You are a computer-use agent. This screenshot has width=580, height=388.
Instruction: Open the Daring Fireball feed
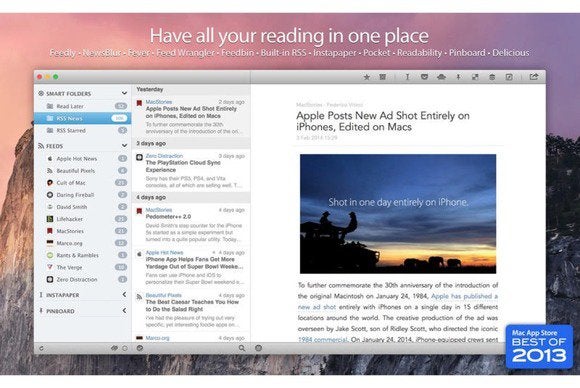[x=82, y=195]
